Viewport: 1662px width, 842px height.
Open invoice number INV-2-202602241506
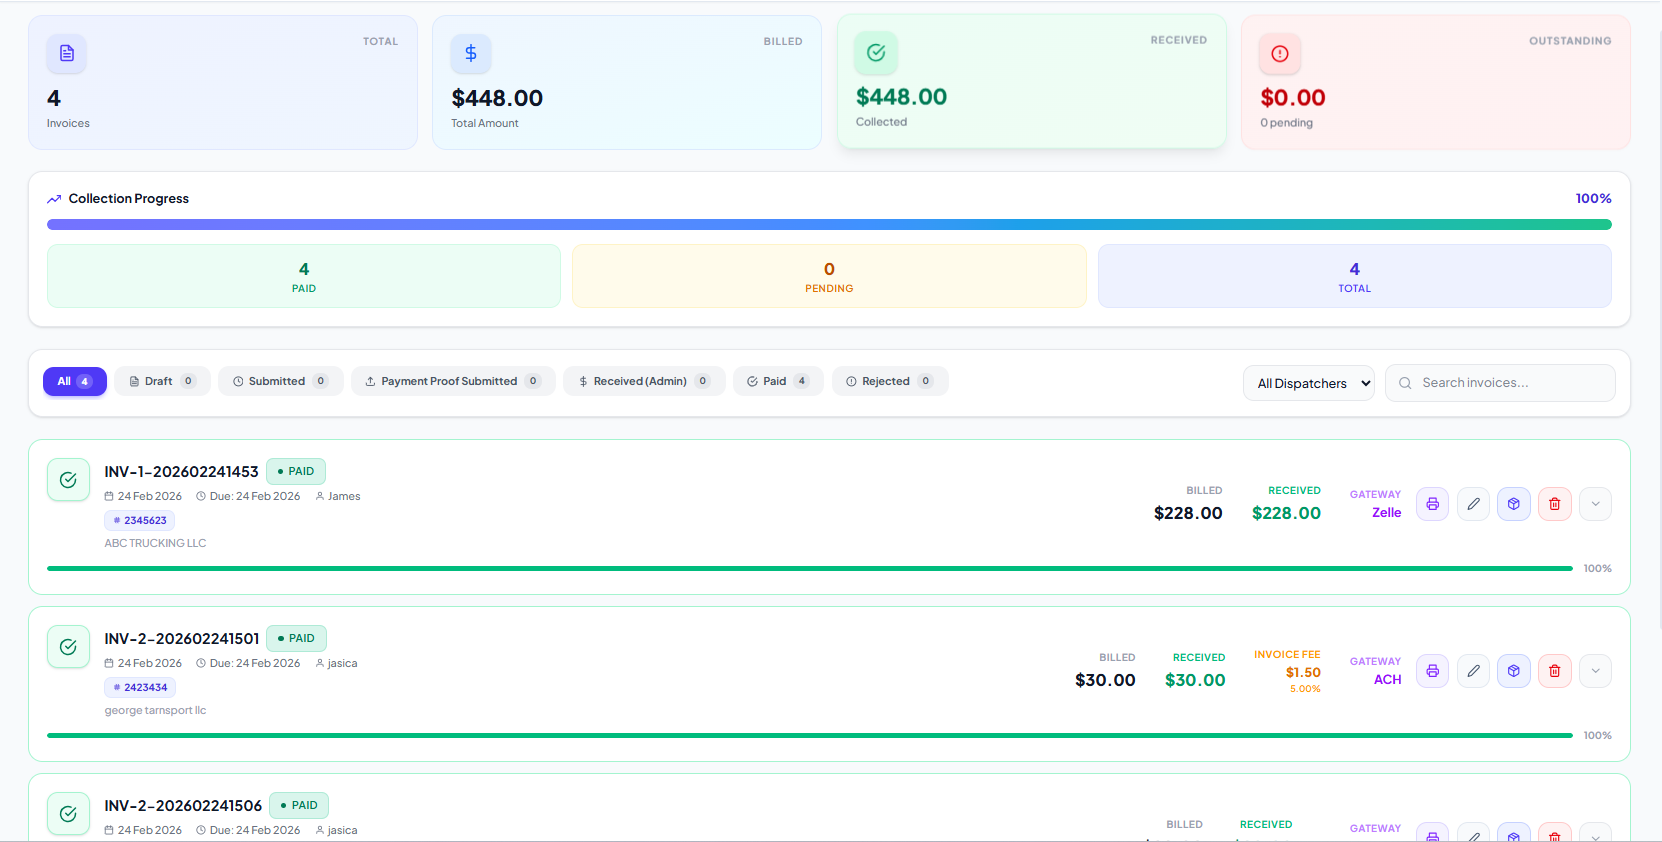tap(183, 805)
